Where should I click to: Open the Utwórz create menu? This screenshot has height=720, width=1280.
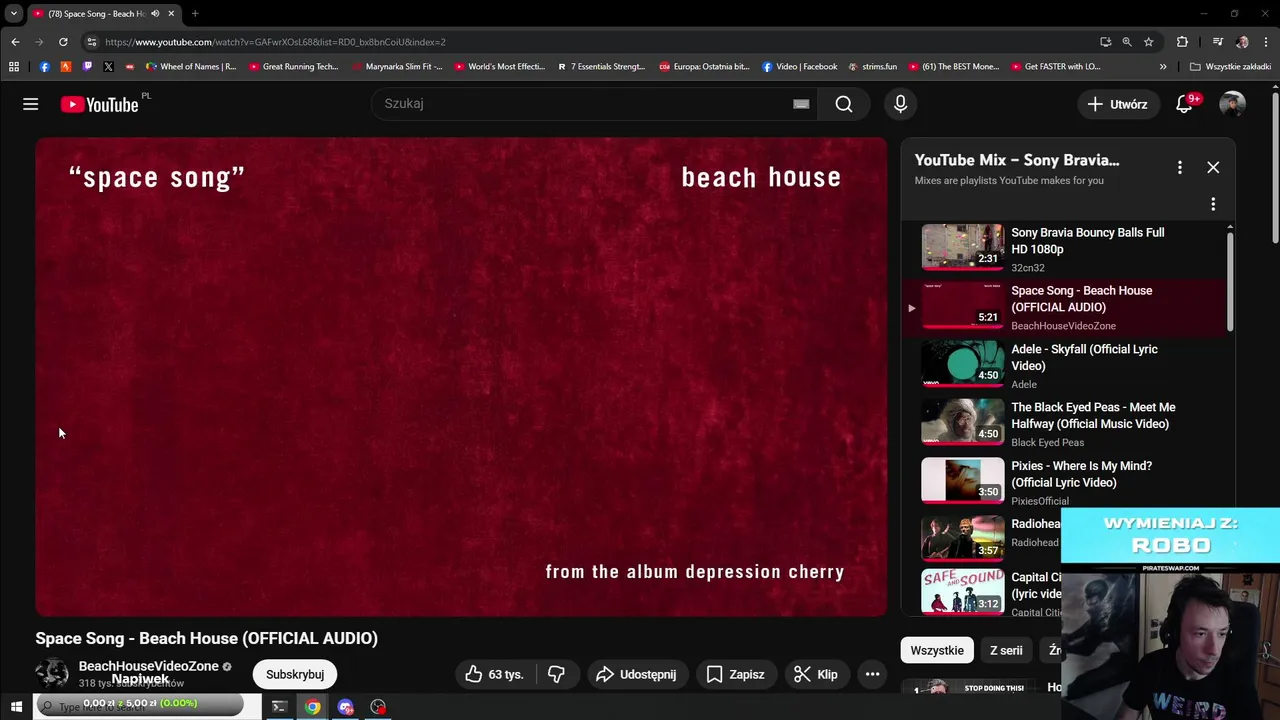(1118, 104)
